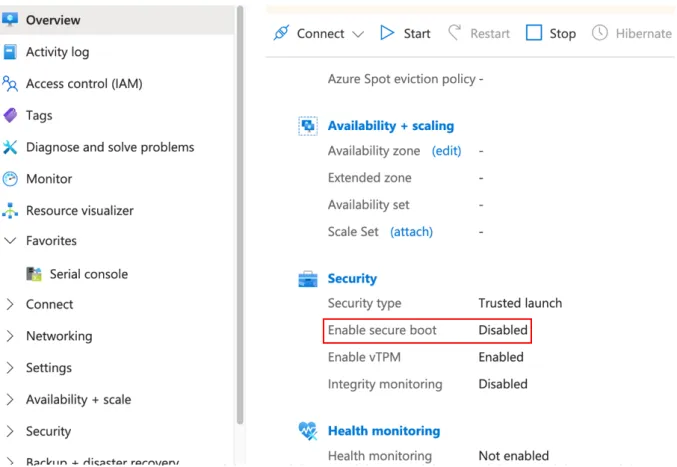Click the Start play icon
Viewport: 677px width, 467px height.
[387, 33]
